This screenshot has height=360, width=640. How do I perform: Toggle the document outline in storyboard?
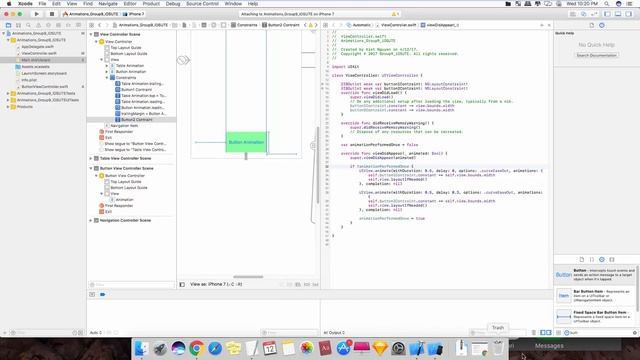coord(182,284)
